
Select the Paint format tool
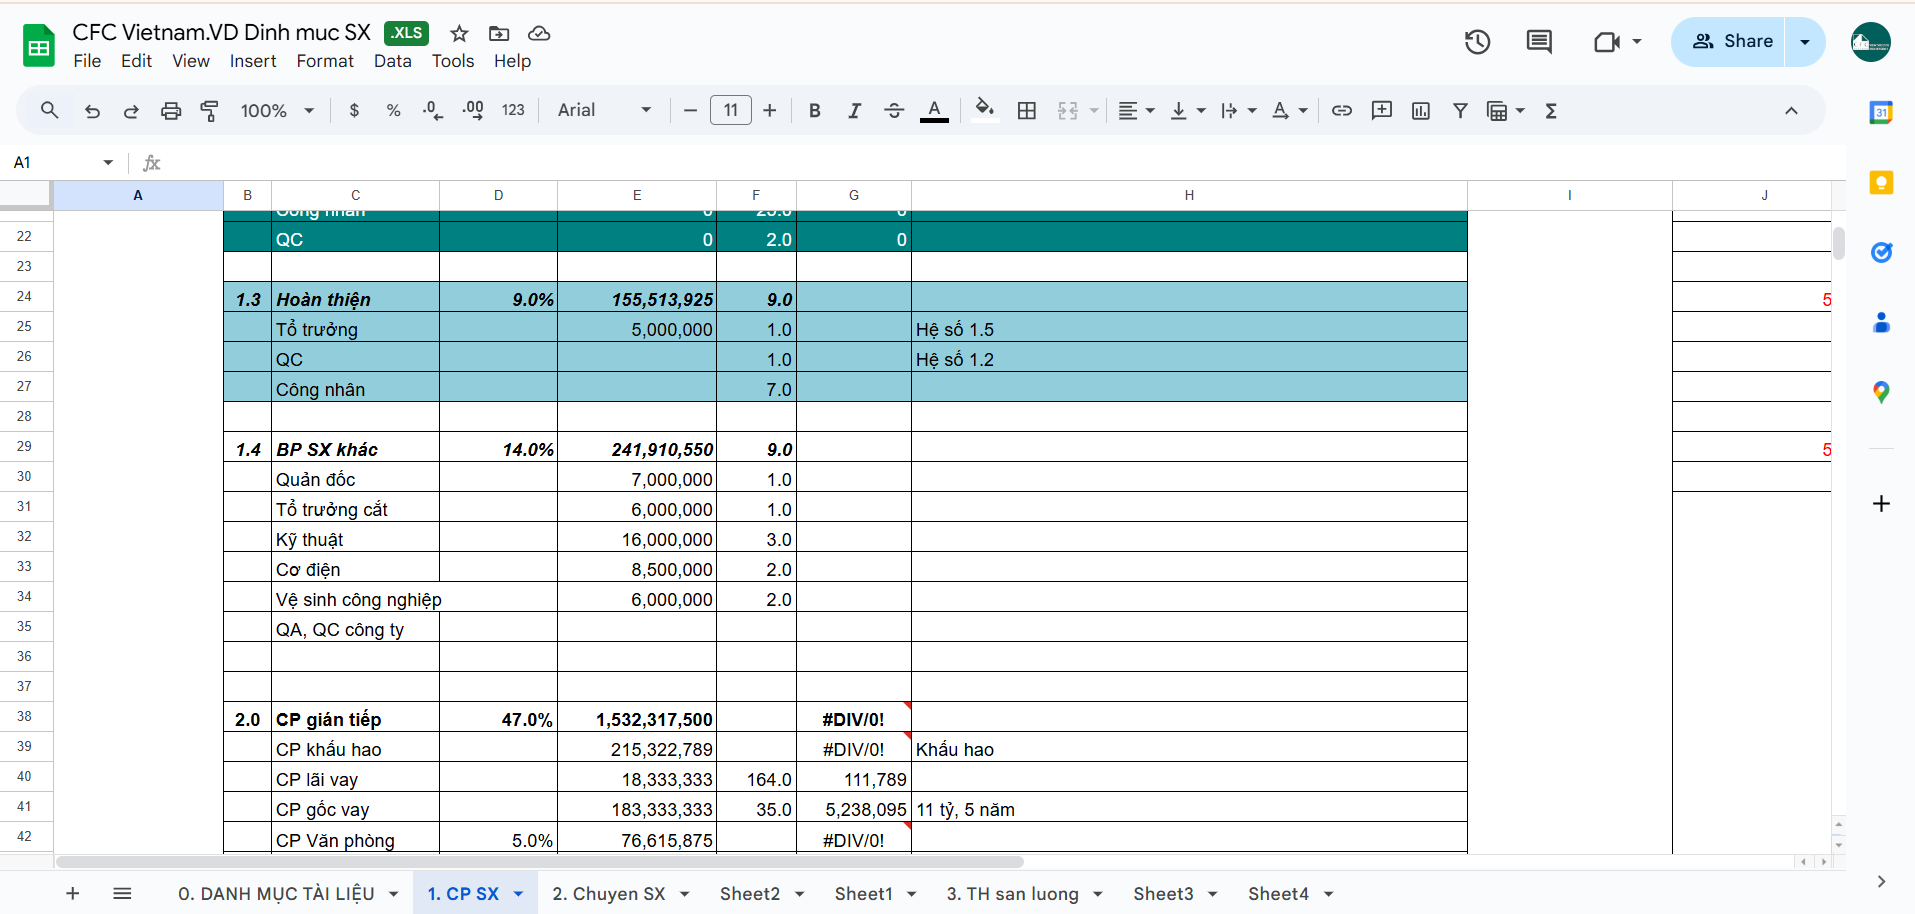[x=209, y=110]
